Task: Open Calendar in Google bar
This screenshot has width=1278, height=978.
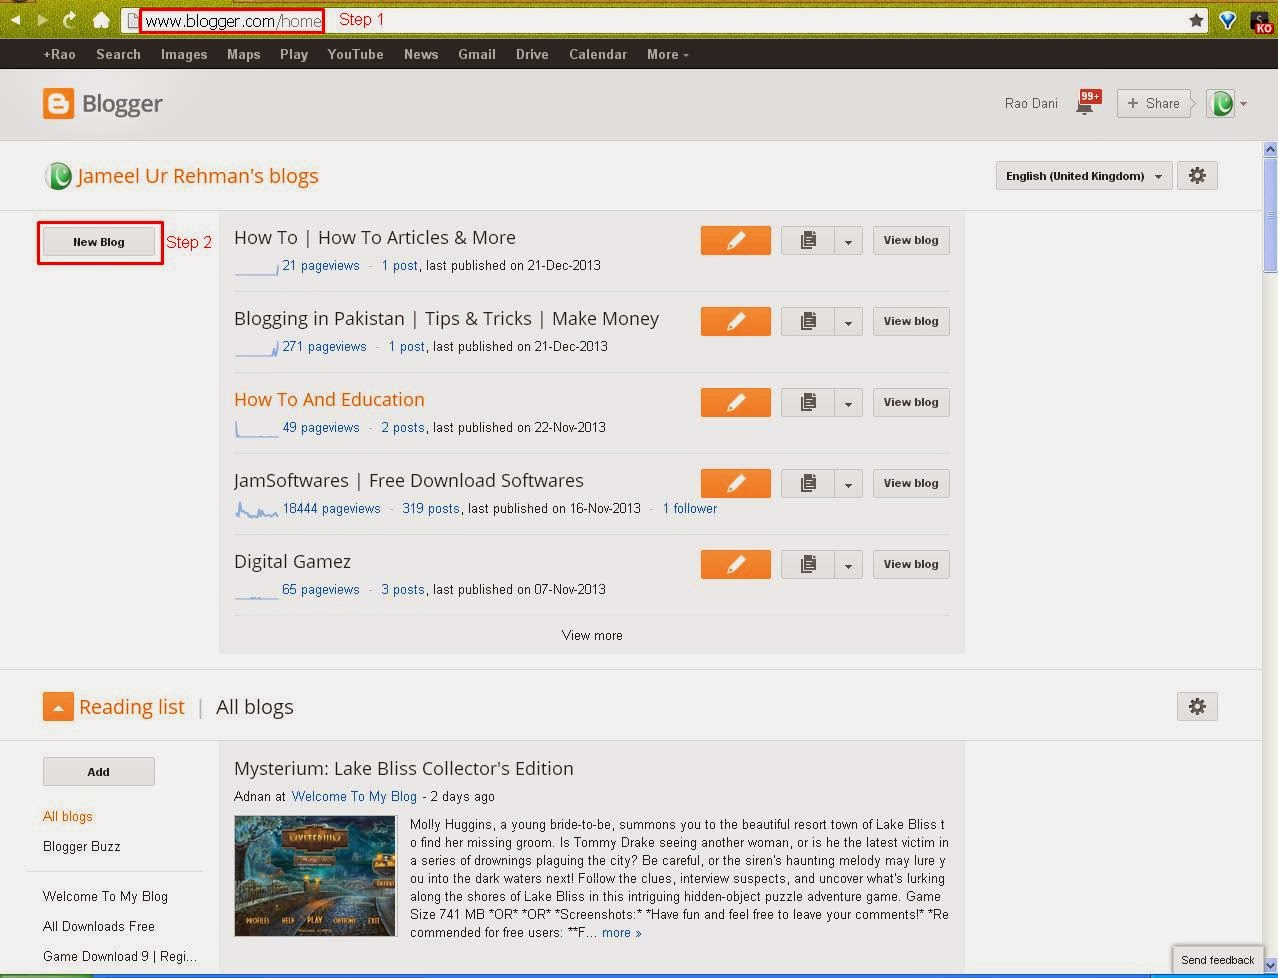Action: pyautogui.click(x=598, y=54)
